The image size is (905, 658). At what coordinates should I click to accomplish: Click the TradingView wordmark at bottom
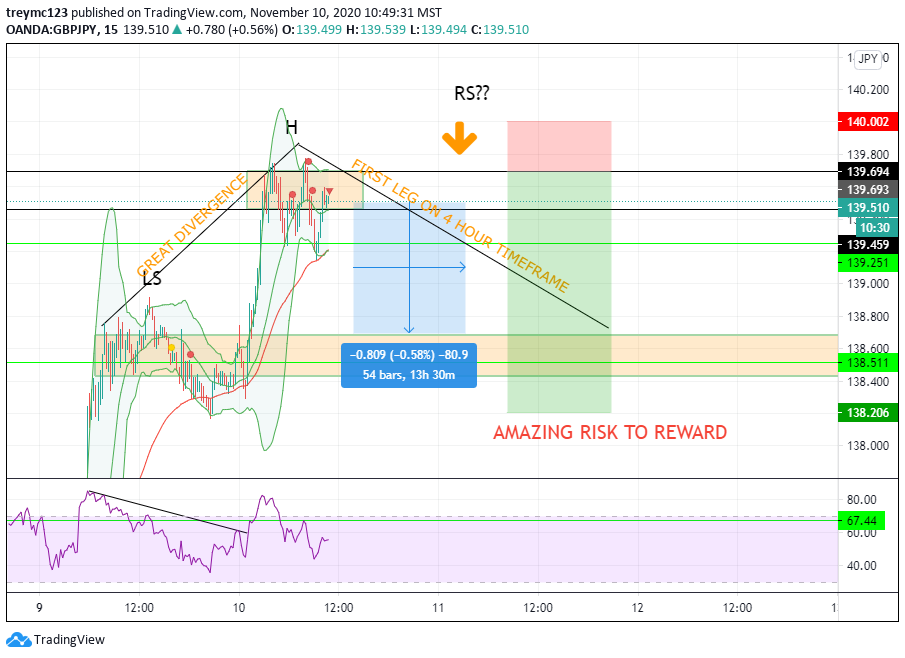click(x=69, y=640)
